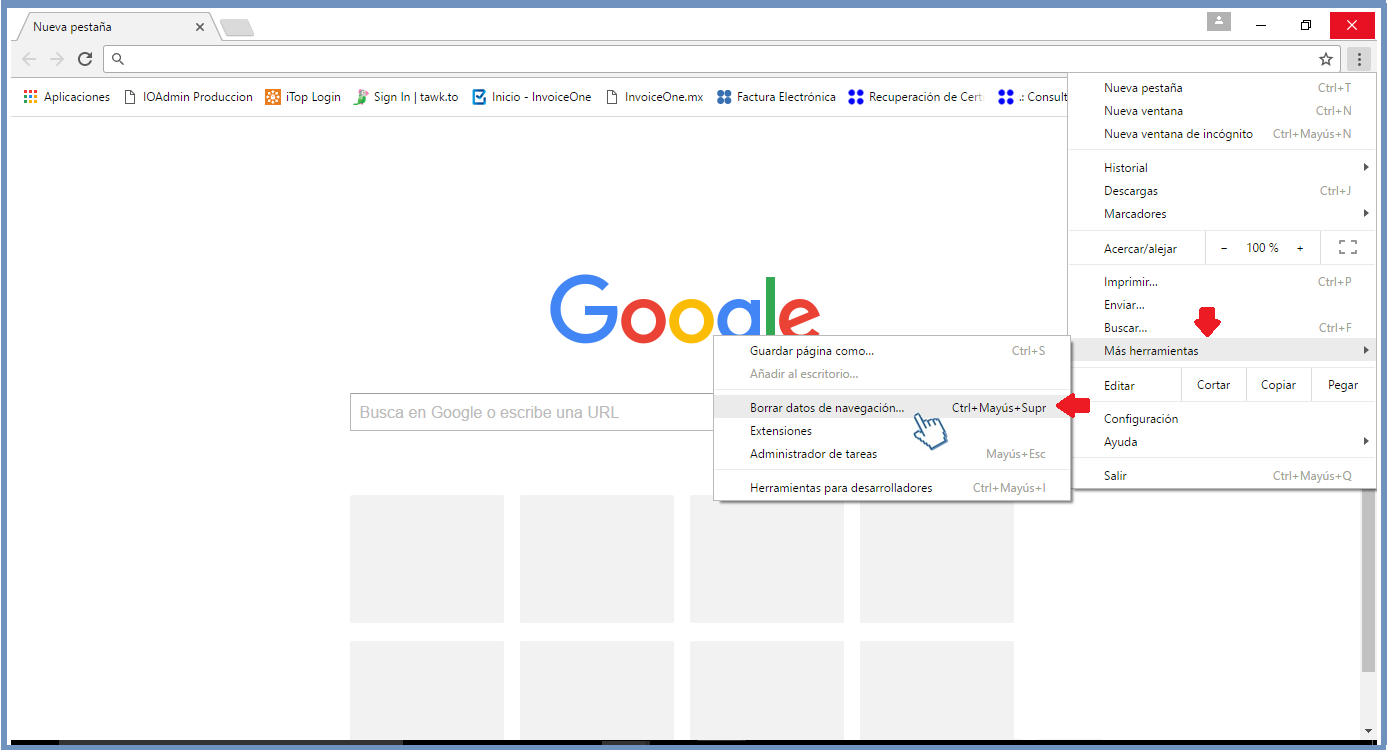Expand the Más herramientas submenu

pos(1222,351)
